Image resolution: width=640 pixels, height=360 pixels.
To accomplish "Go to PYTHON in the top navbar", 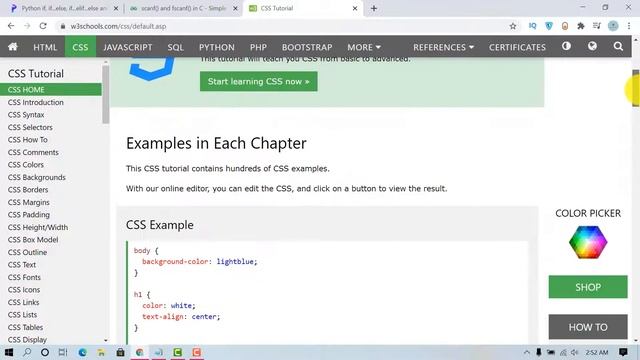I will [x=217, y=47].
